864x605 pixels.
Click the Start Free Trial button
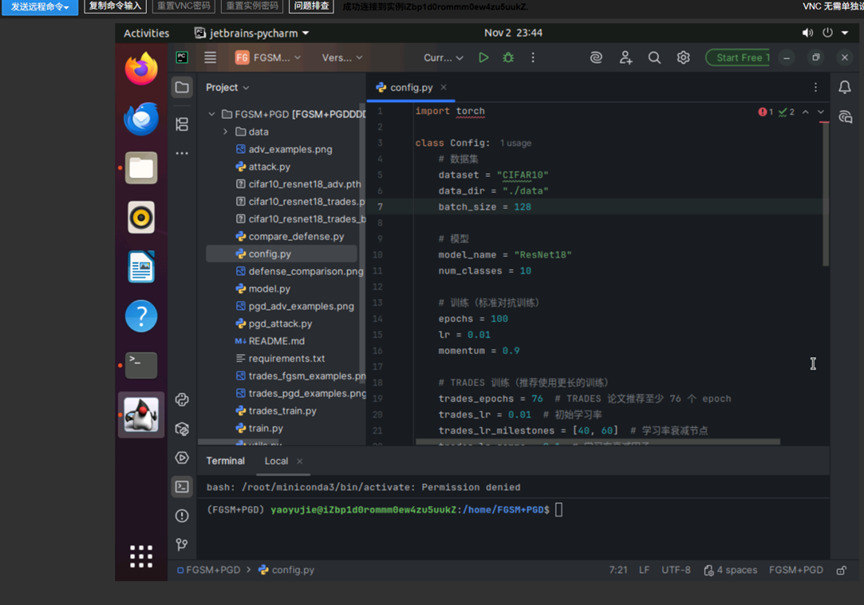click(740, 58)
